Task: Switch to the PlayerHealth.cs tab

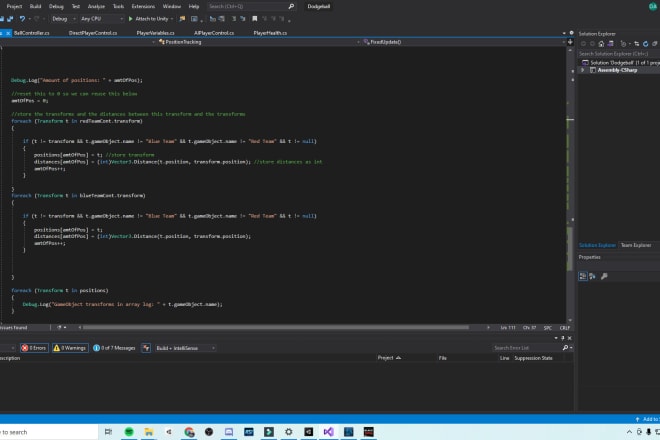Action: click(270, 33)
